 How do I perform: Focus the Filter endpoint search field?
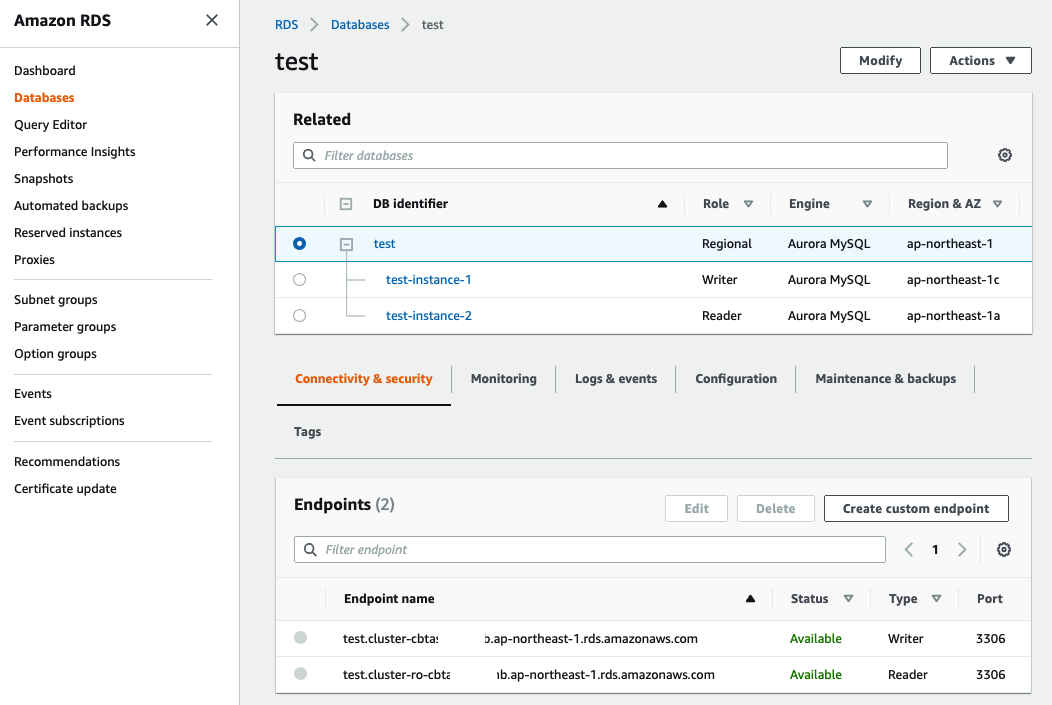[x=600, y=550]
